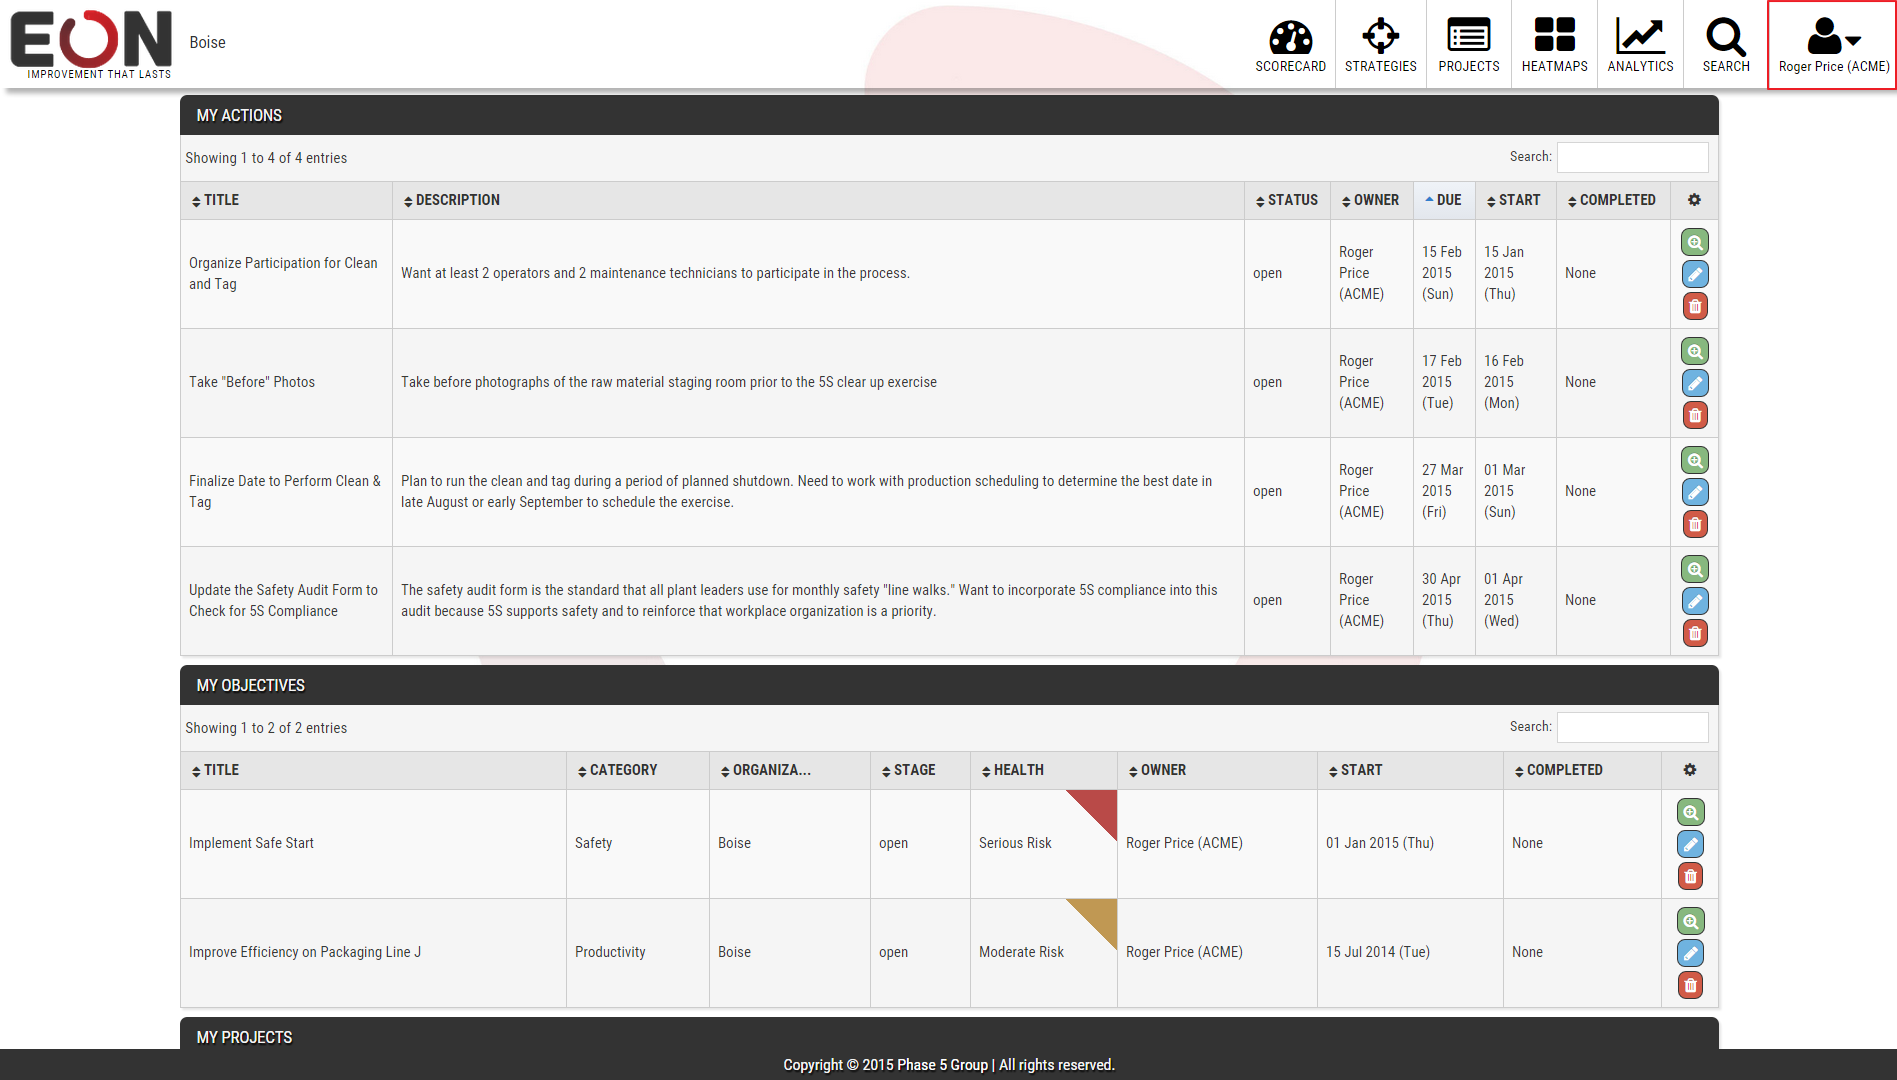
Task: Sort My Actions by Status column
Action: click(x=1287, y=200)
